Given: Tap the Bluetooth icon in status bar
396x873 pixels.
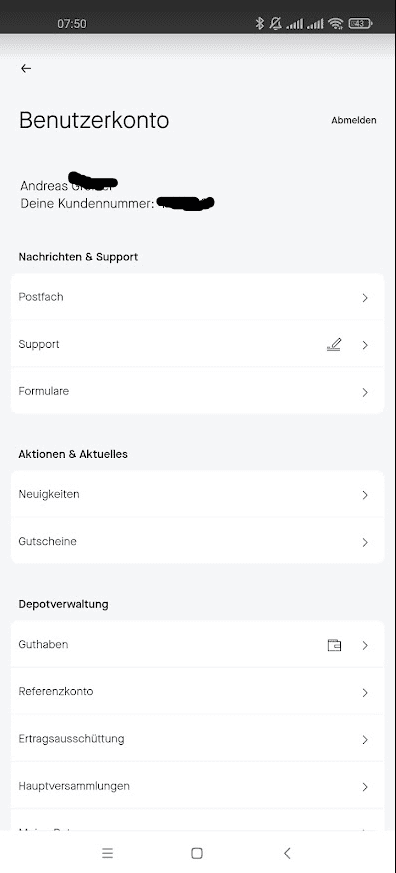Looking at the screenshot, I should [259, 23].
